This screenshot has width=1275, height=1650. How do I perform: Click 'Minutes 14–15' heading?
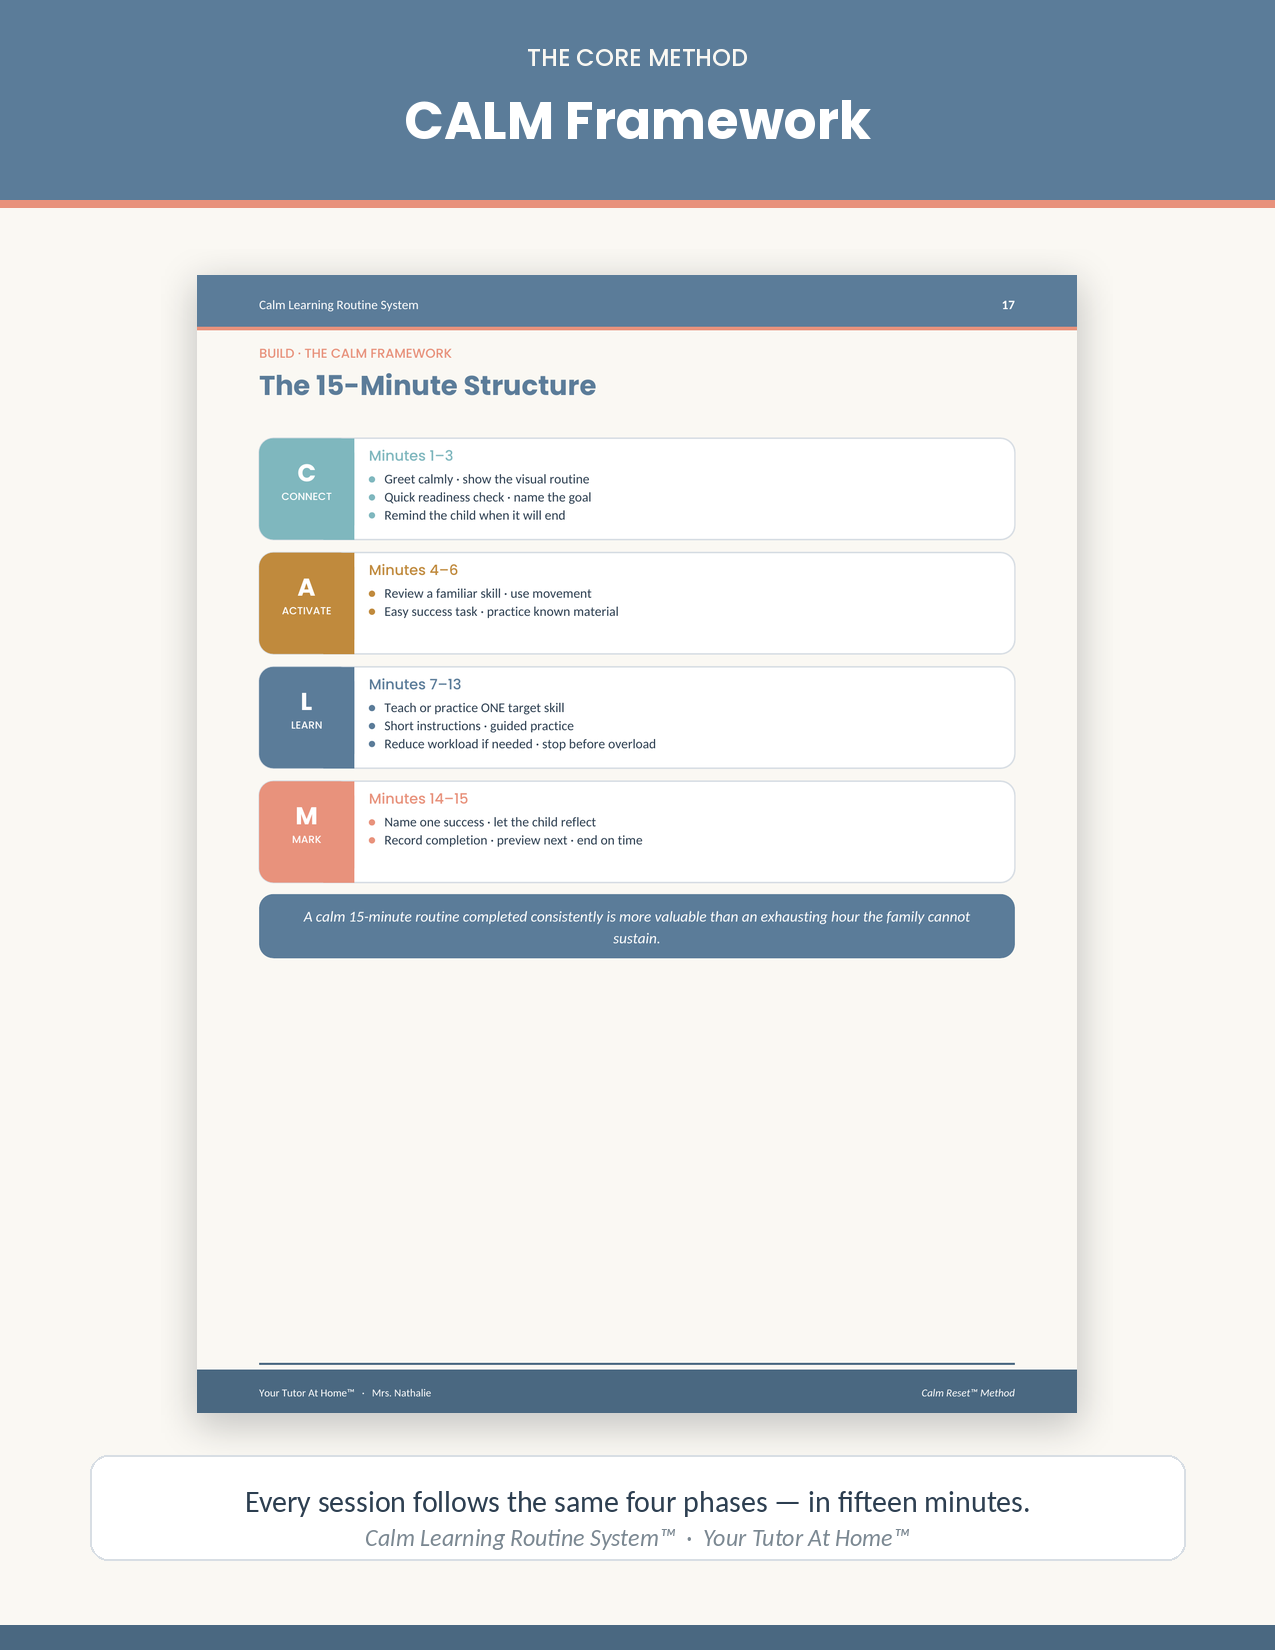pyautogui.click(x=418, y=798)
